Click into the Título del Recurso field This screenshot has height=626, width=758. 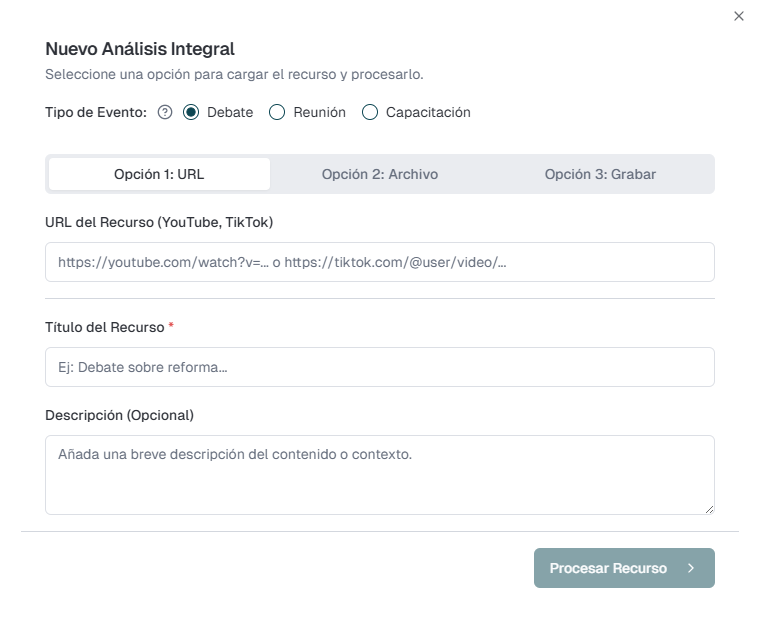click(379, 367)
